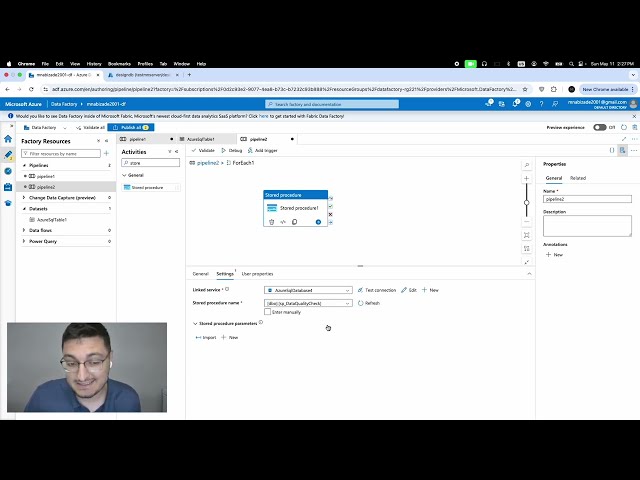The width and height of the screenshot is (640, 480).
Task: Open the Linked service dropdown
Action: click(x=308, y=290)
